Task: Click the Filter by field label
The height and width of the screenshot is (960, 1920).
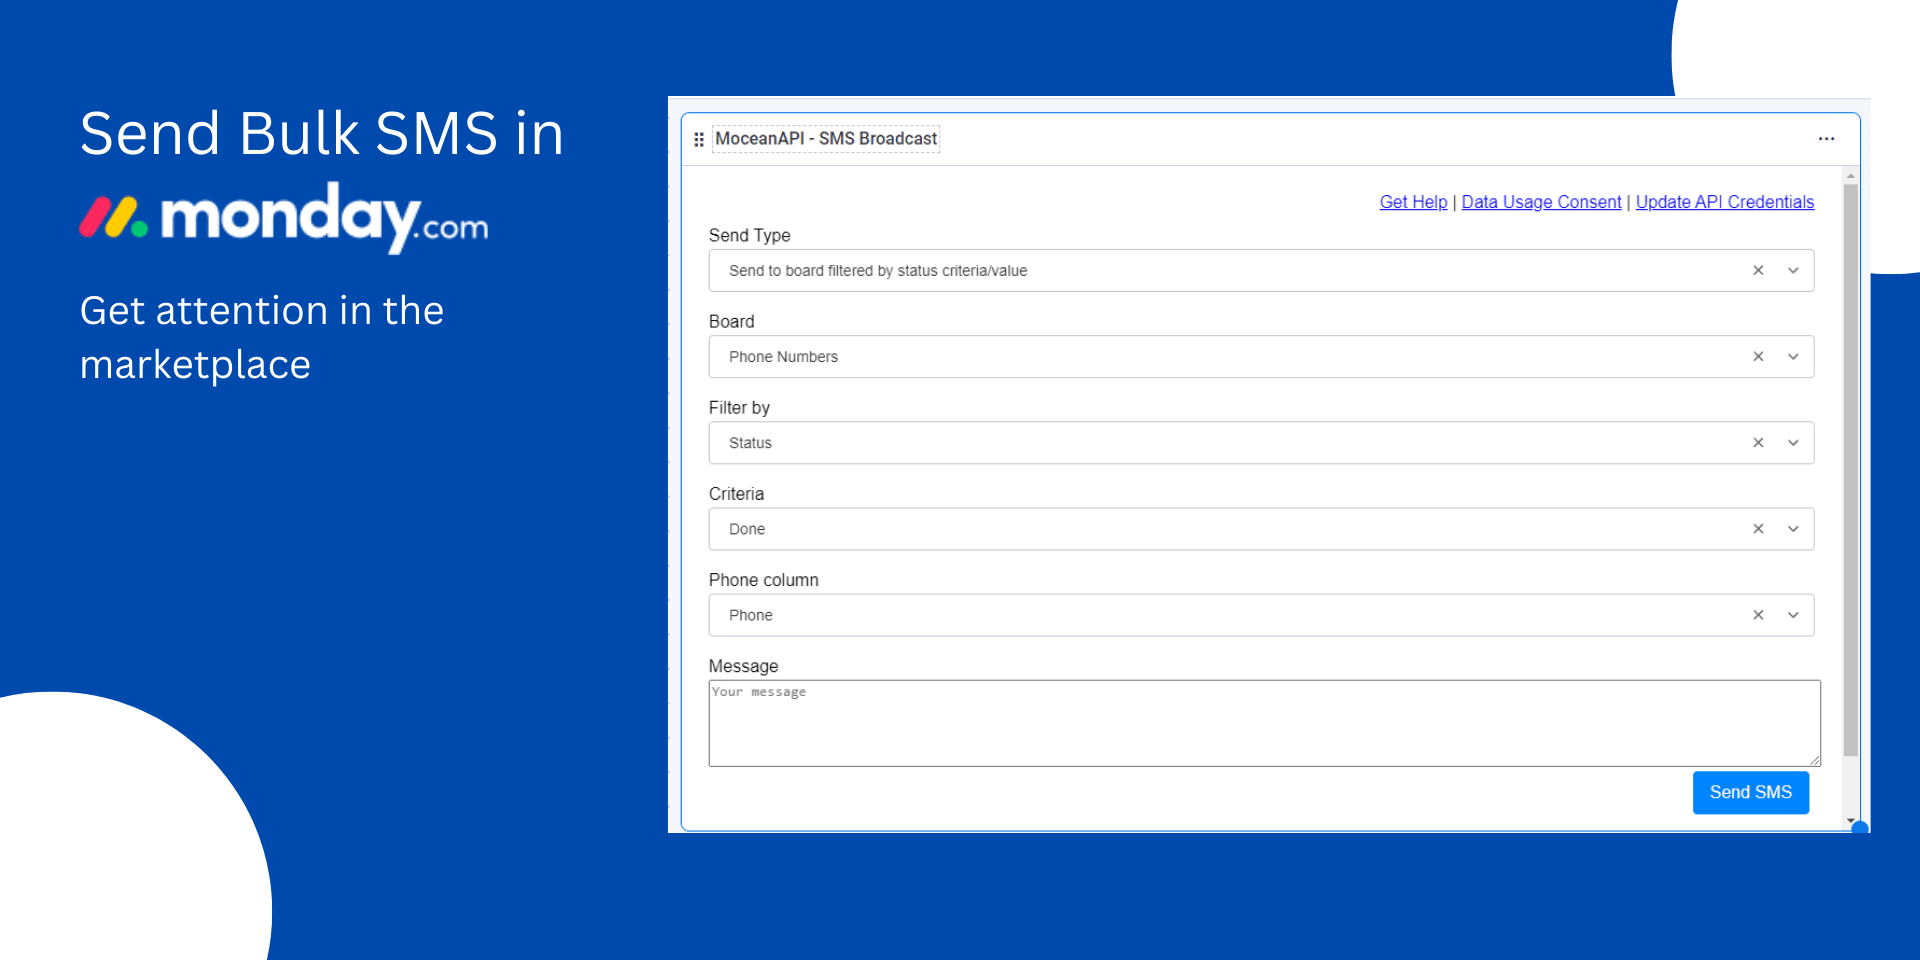Action: [739, 407]
